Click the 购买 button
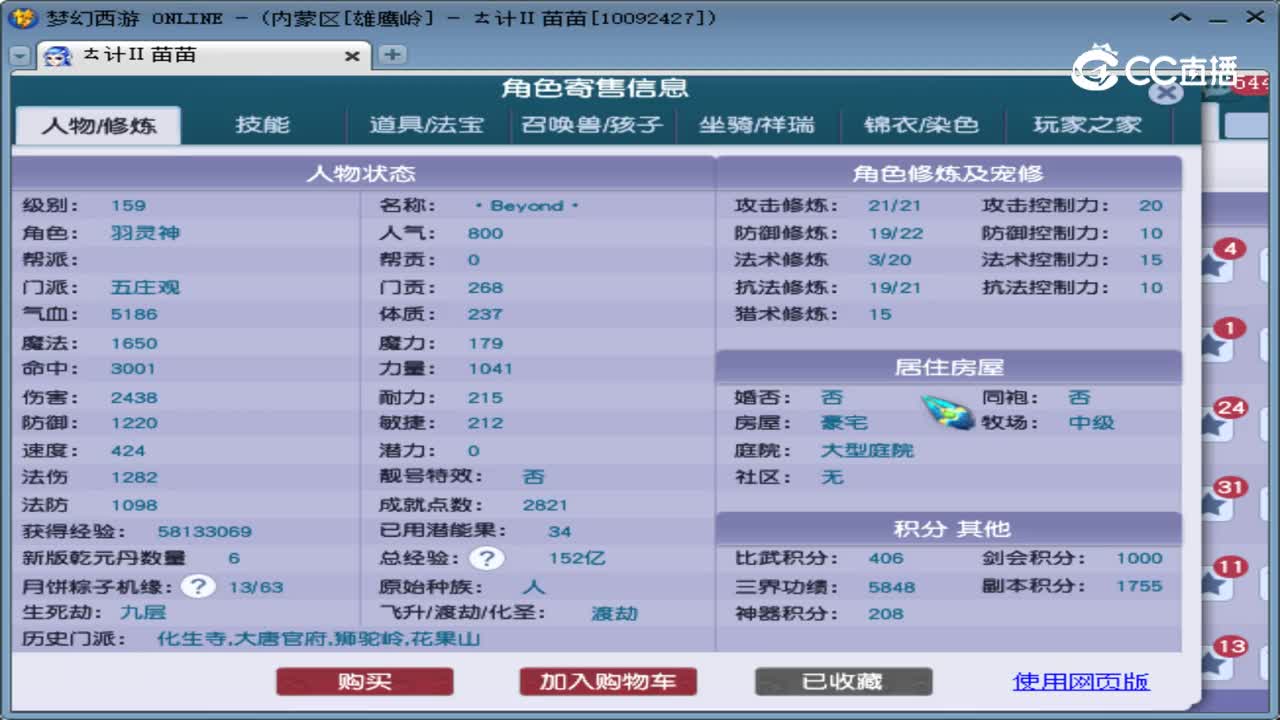Screen dimensions: 1280x720 point(365,681)
